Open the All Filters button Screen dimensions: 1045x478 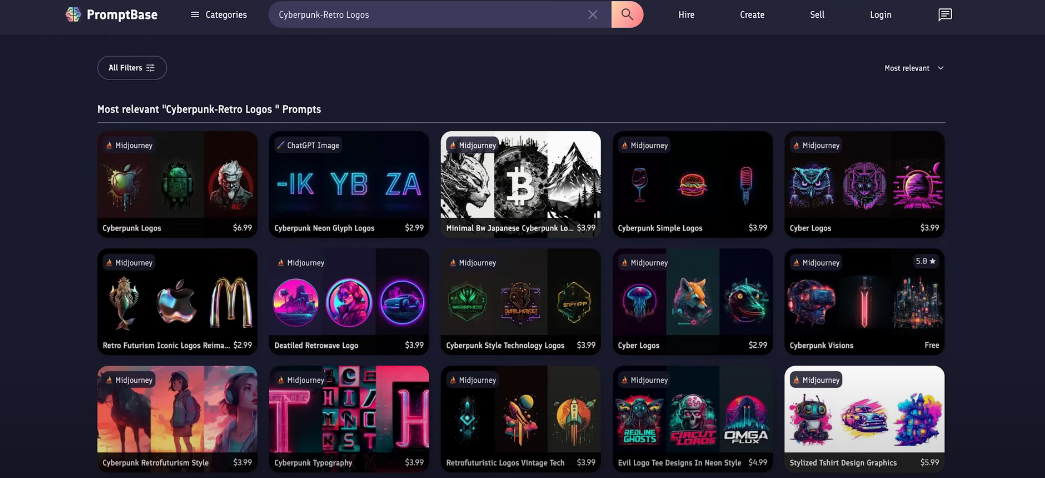click(x=132, y=68)
